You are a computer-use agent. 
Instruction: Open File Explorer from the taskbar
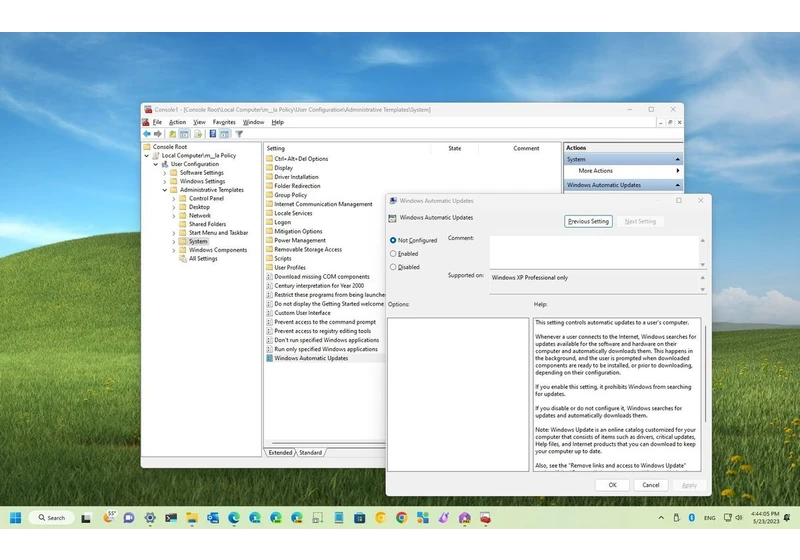click(192, 518)
